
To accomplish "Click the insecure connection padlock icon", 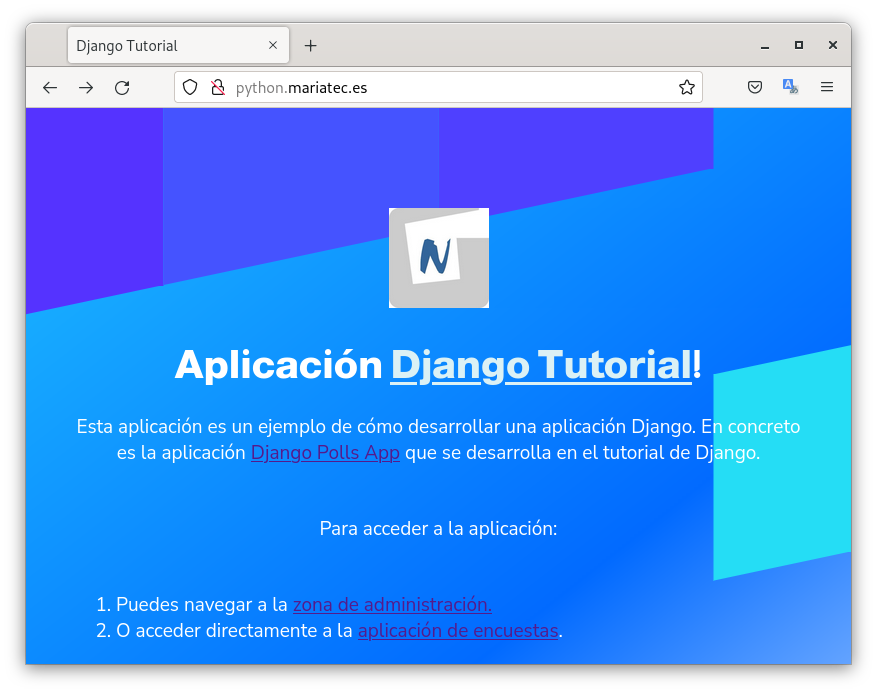I will 217,88.
